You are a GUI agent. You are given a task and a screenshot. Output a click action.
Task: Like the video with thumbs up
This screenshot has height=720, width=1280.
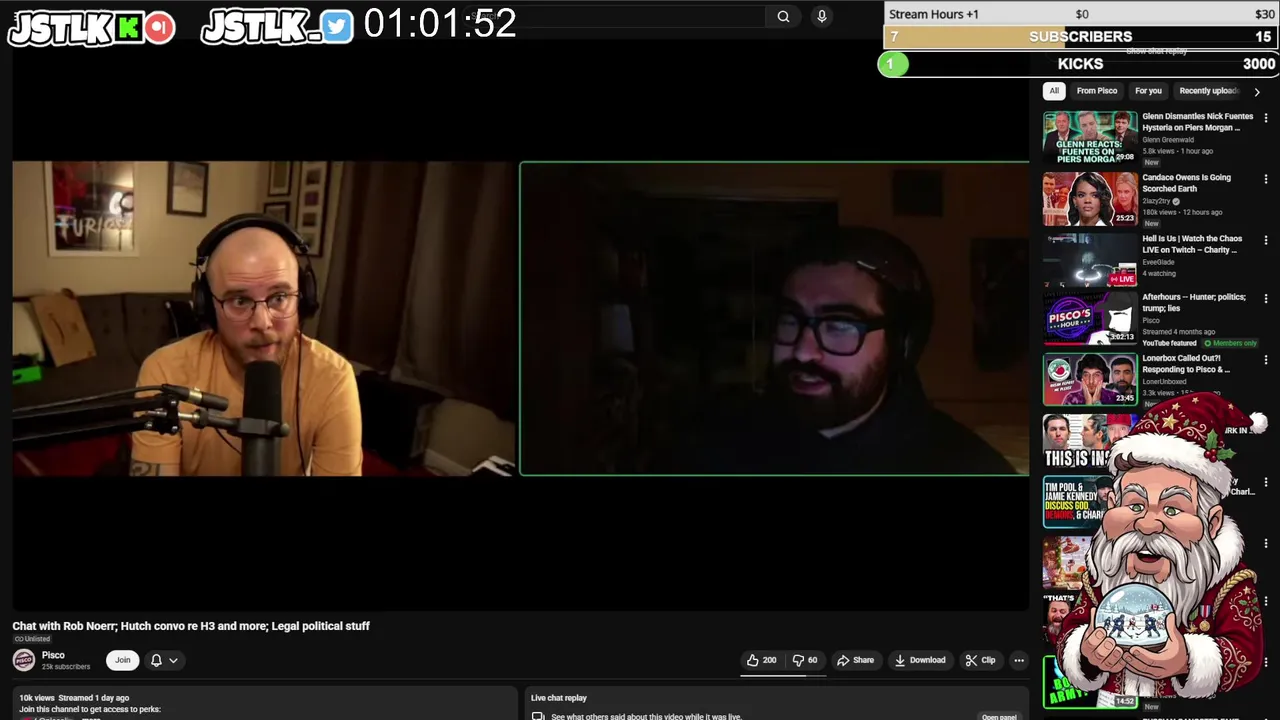761,660
